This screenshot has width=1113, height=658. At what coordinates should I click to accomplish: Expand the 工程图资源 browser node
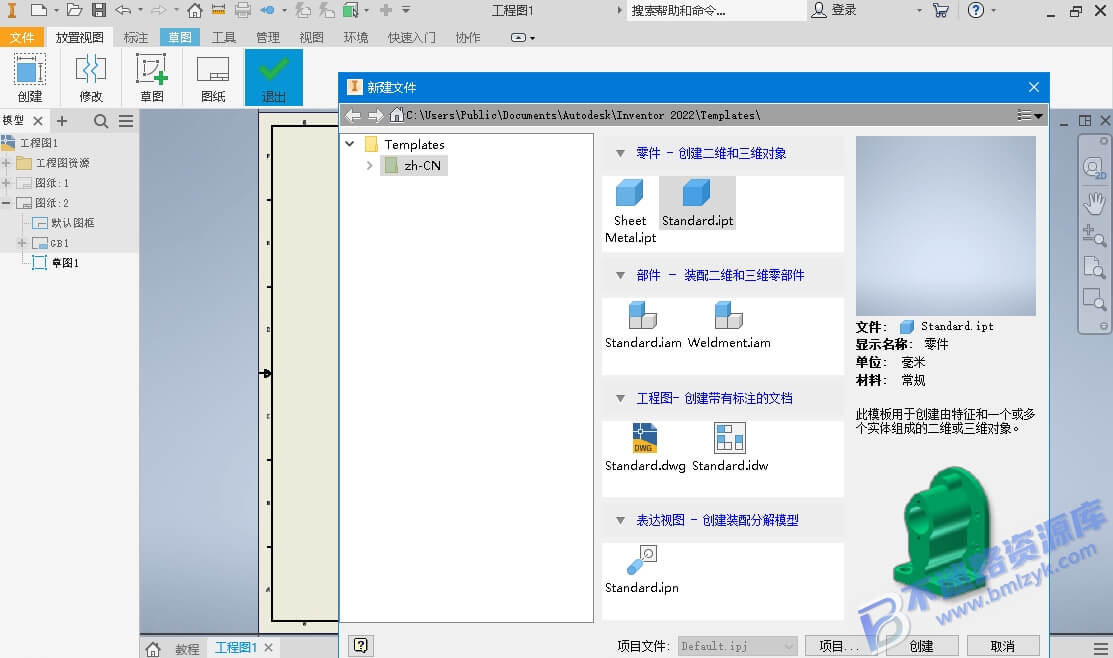pyautogui.click(x=6, y=163)
